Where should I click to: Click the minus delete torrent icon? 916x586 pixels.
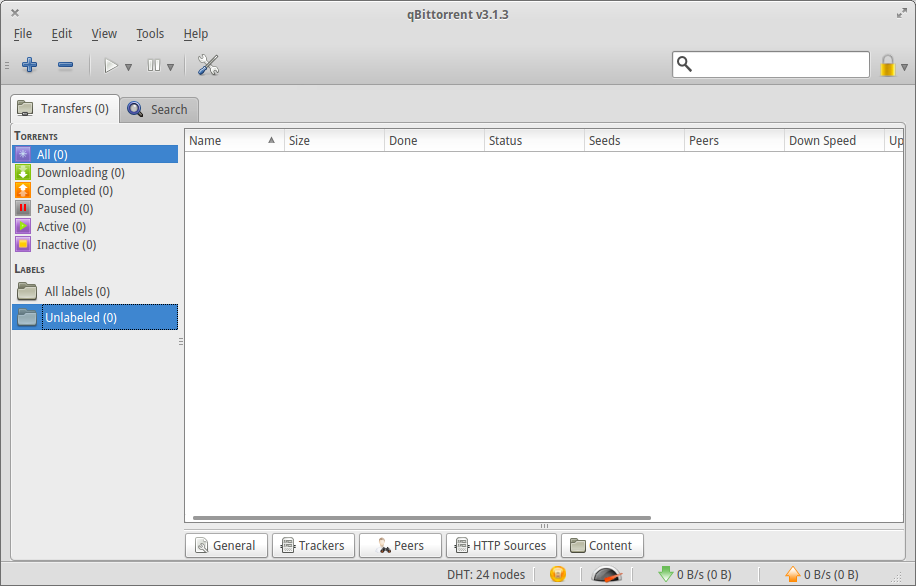pos(65,65)
